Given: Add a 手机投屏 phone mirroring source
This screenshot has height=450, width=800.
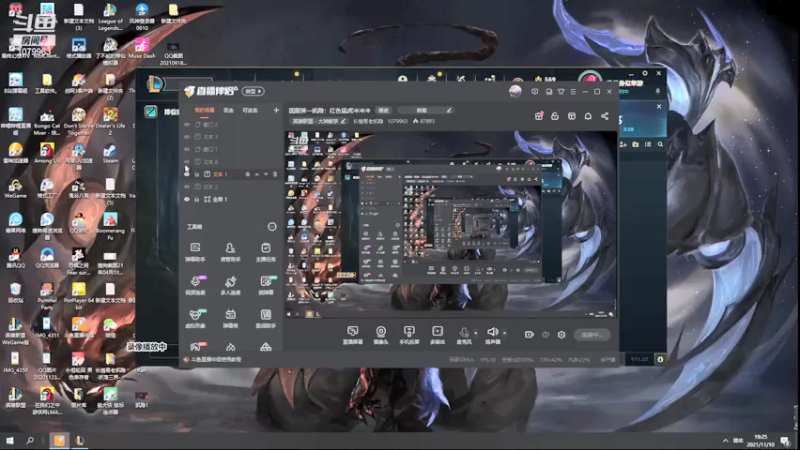Looking at the screenshot, I should [409, 335].
